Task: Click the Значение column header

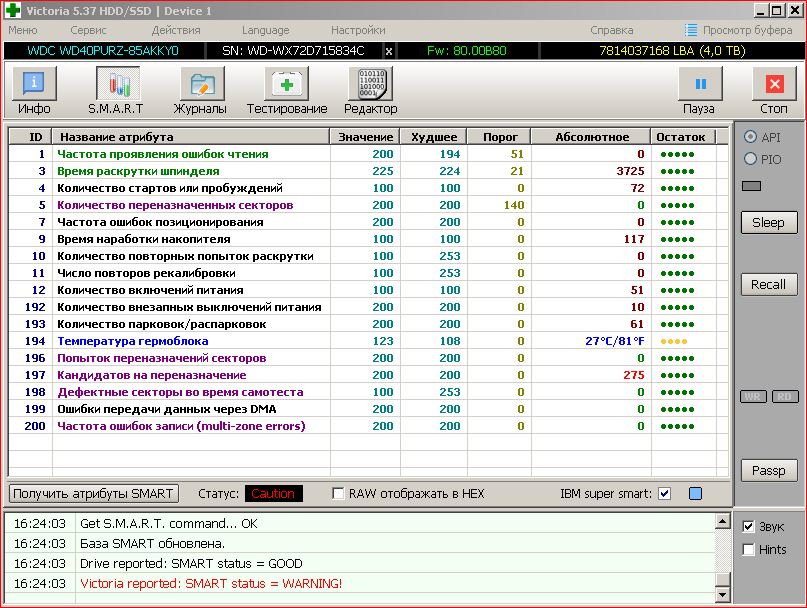Action: (x=365, y=137)
